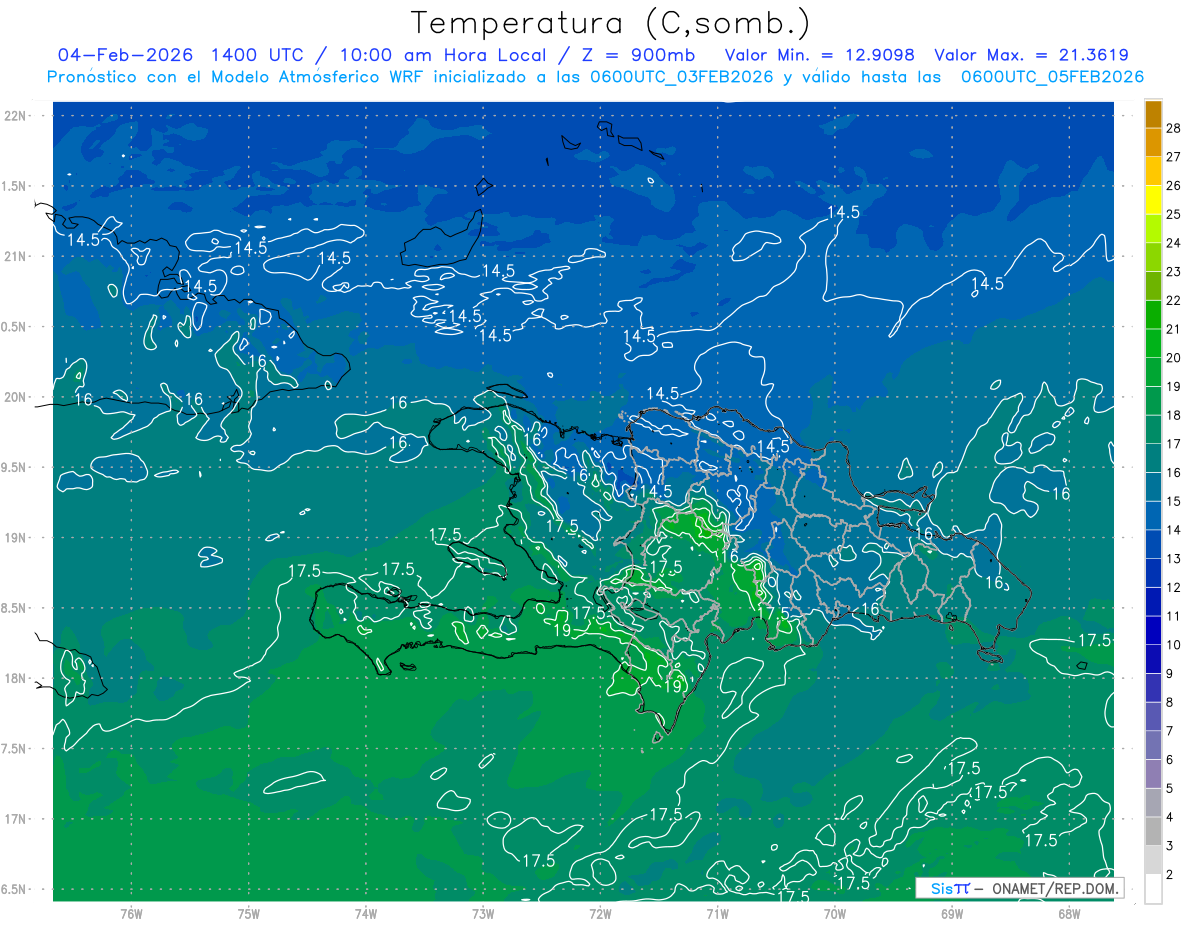1200x927 pixels.
Task: Click legend value "26"
Action: 1173,185
